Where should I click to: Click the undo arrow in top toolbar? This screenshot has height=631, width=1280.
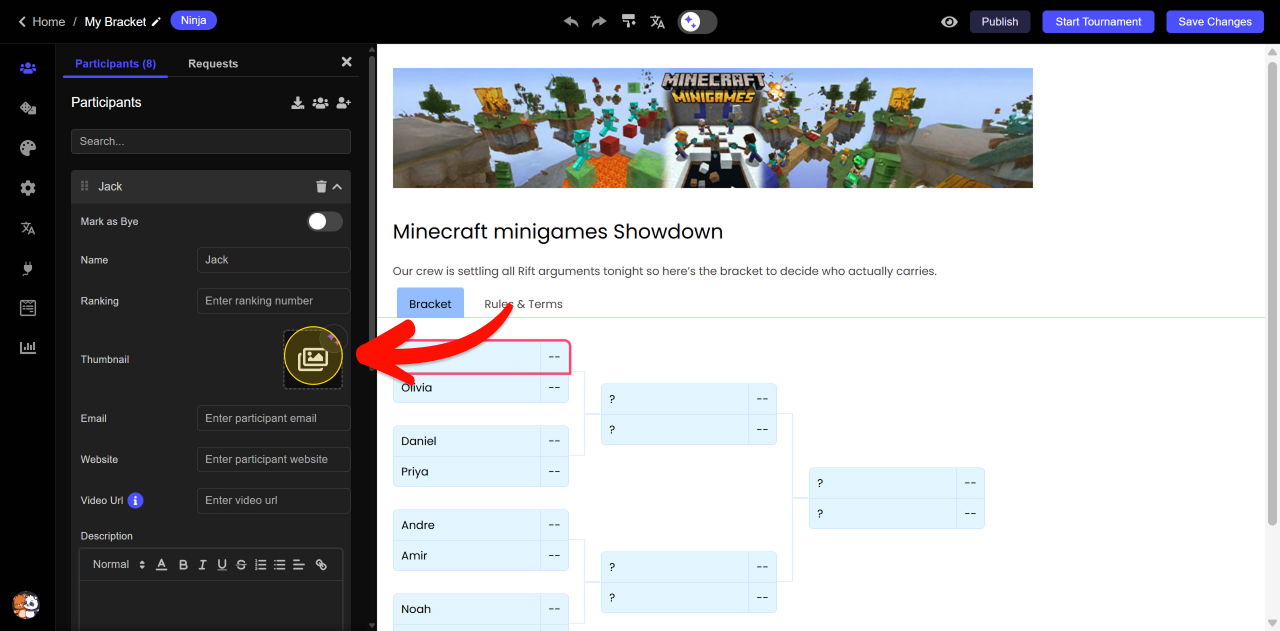pos(571,21)
